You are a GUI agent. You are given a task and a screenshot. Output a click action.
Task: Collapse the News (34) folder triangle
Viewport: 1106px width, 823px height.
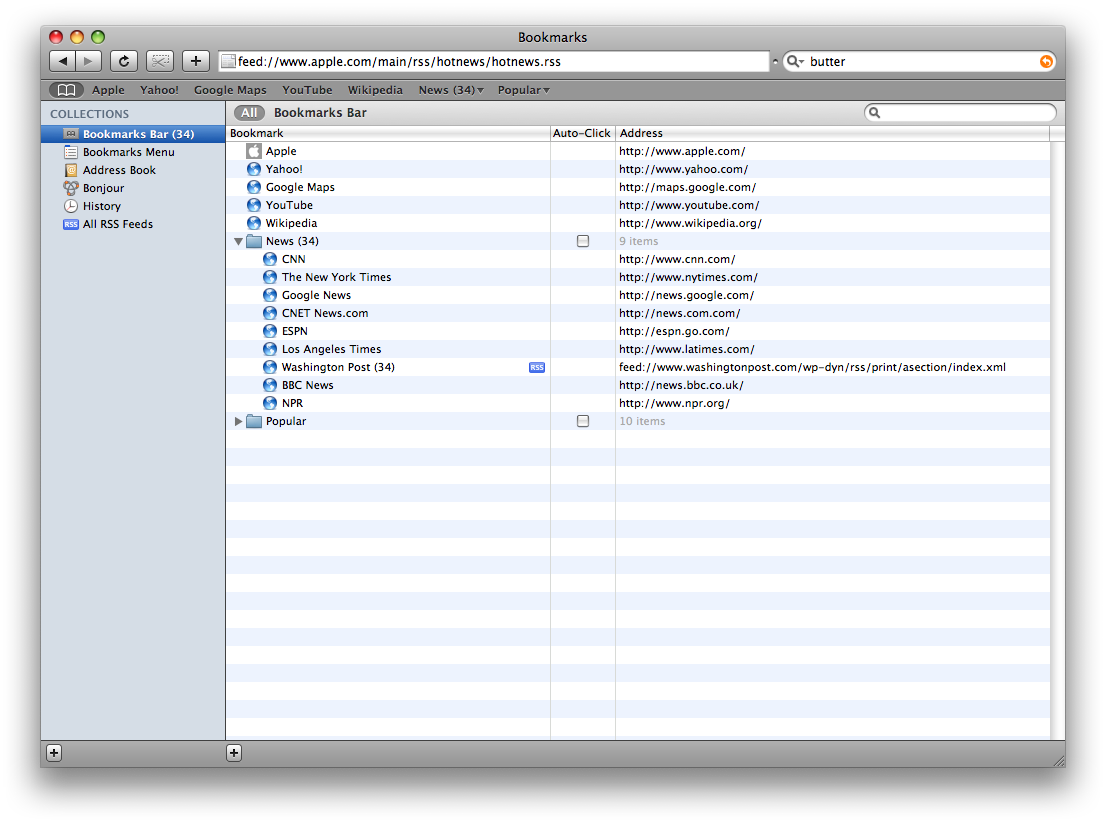(238, 241)
